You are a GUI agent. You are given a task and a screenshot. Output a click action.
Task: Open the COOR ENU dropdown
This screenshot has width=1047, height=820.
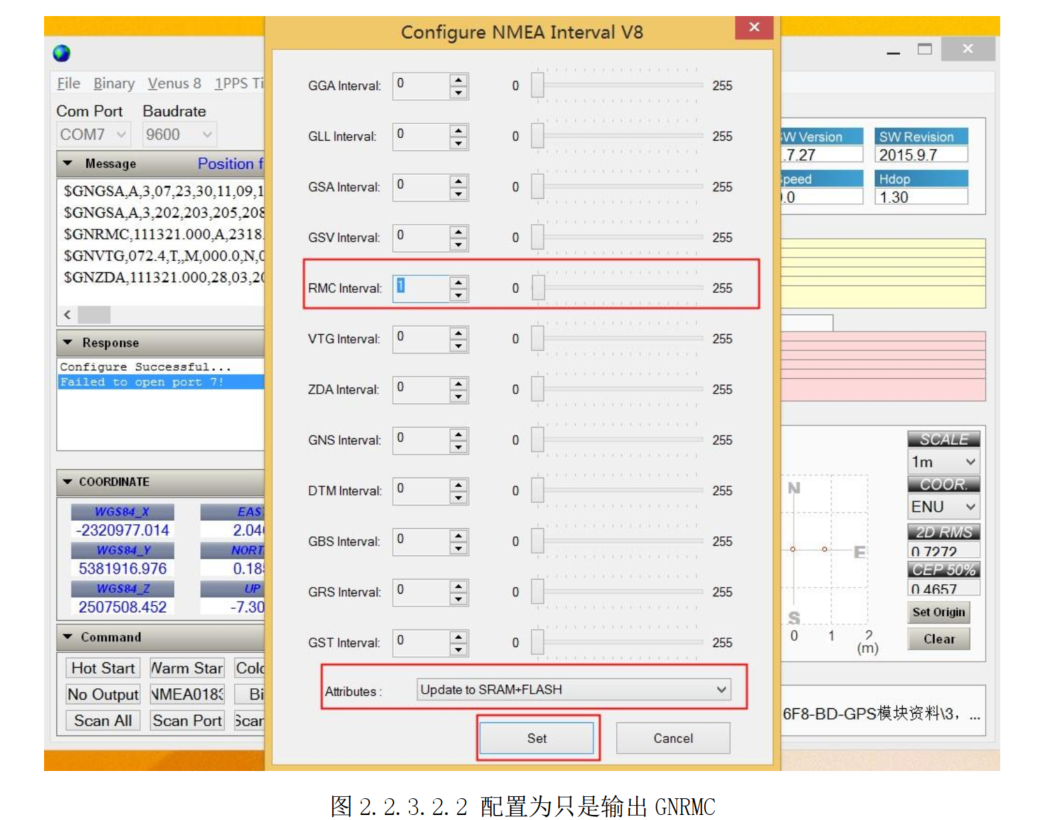pos(944,507)
